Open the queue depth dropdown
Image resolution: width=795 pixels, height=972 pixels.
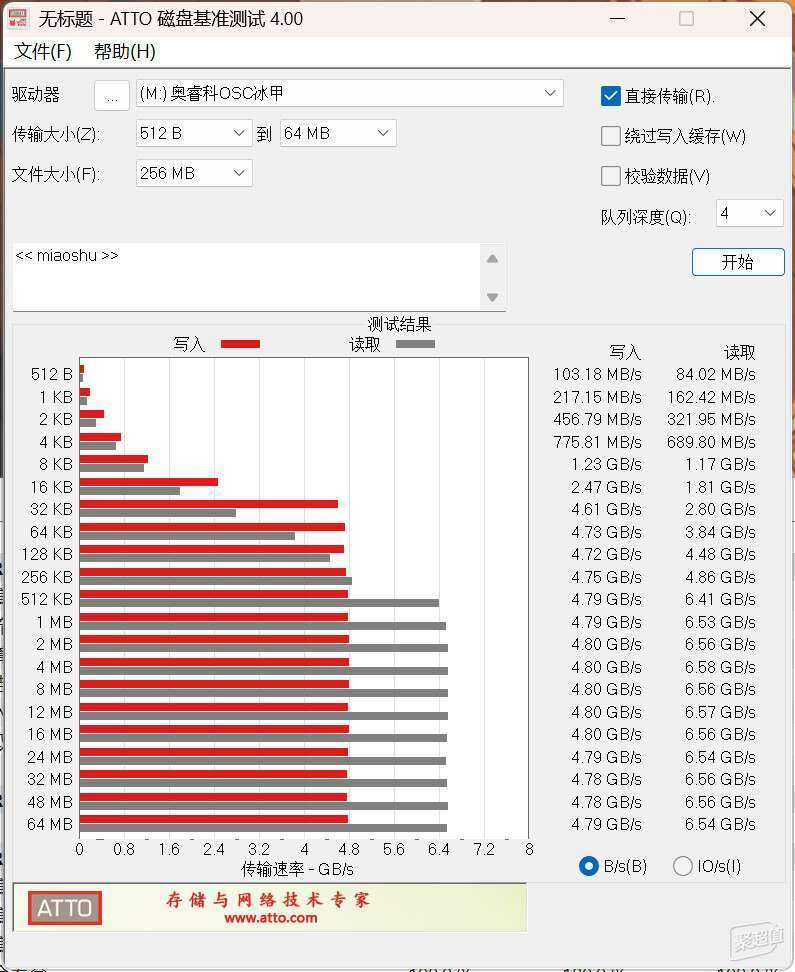[x=750, y=213]
